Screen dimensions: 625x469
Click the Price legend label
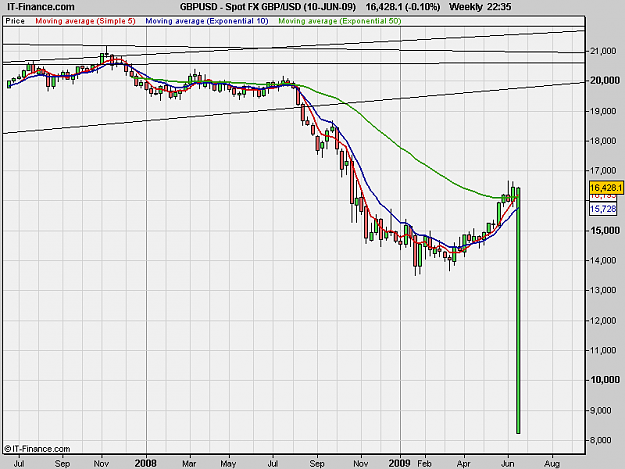(x=15, y=21)
